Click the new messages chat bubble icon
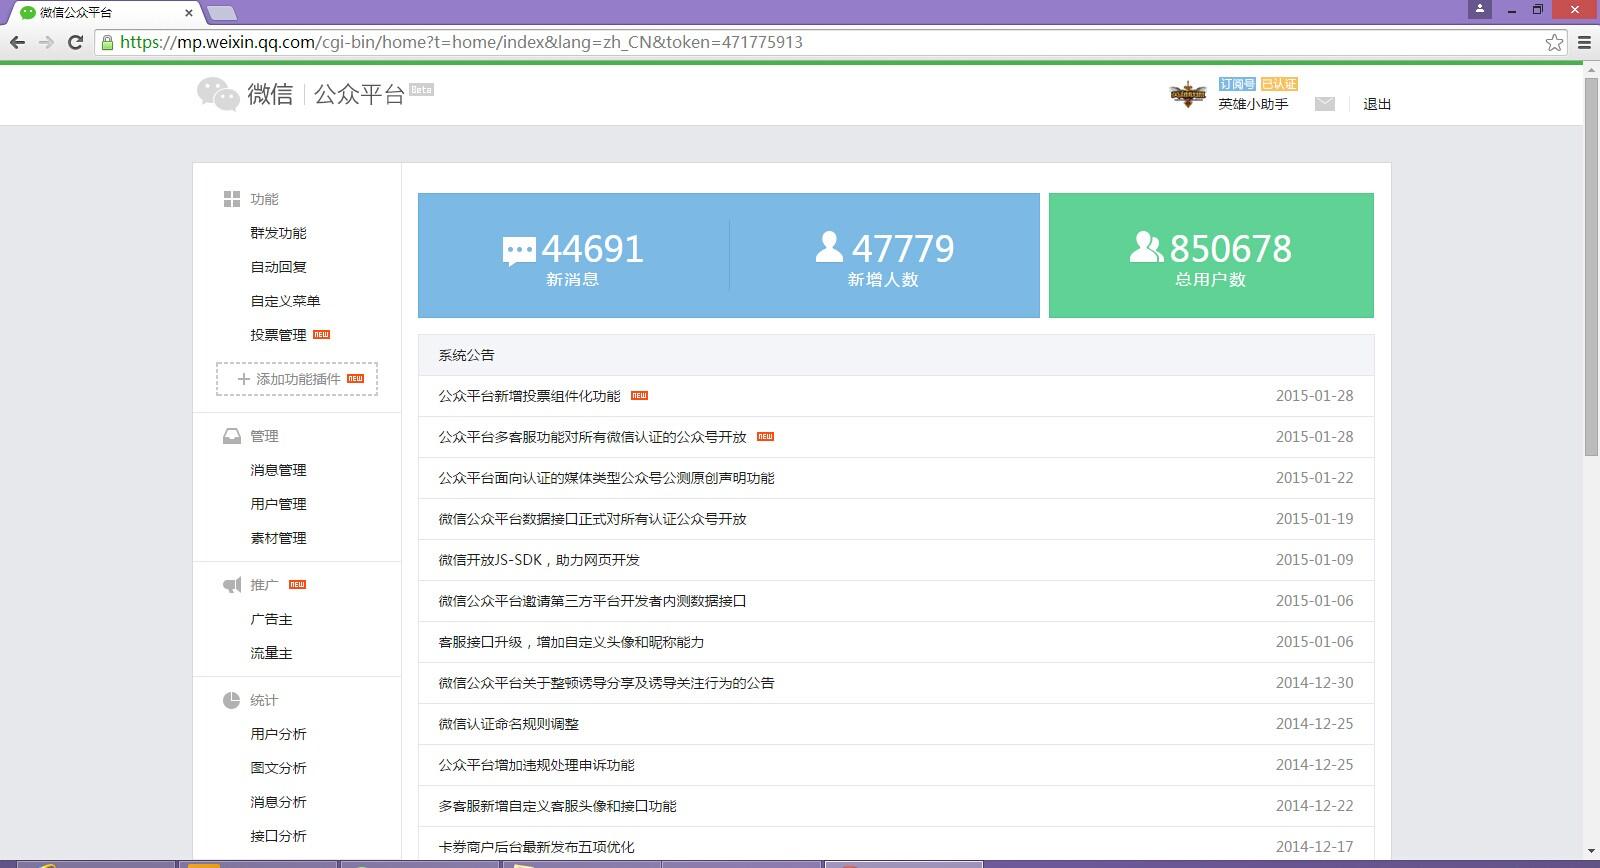Image resolution: width=1600 pixels, height=868 pixels. tap(519, 250)
